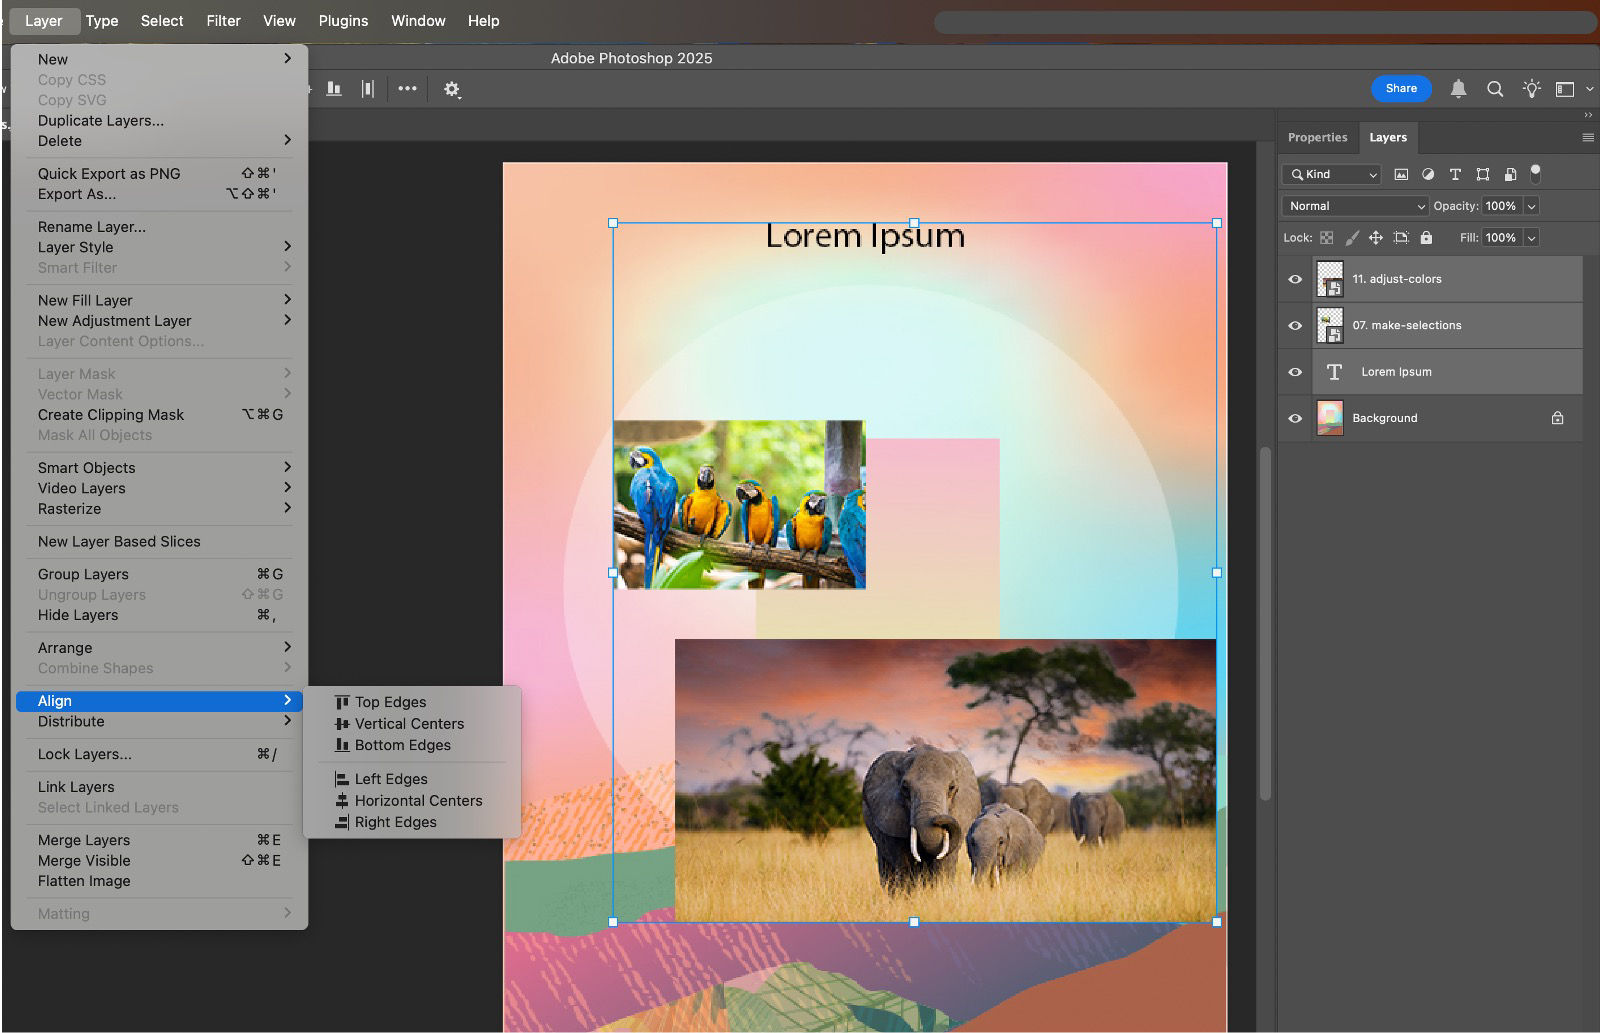Viewport: 1600px width, 1033px height.
Task: Click the lock transparent pixels icon
Action: click(1327, 238)
